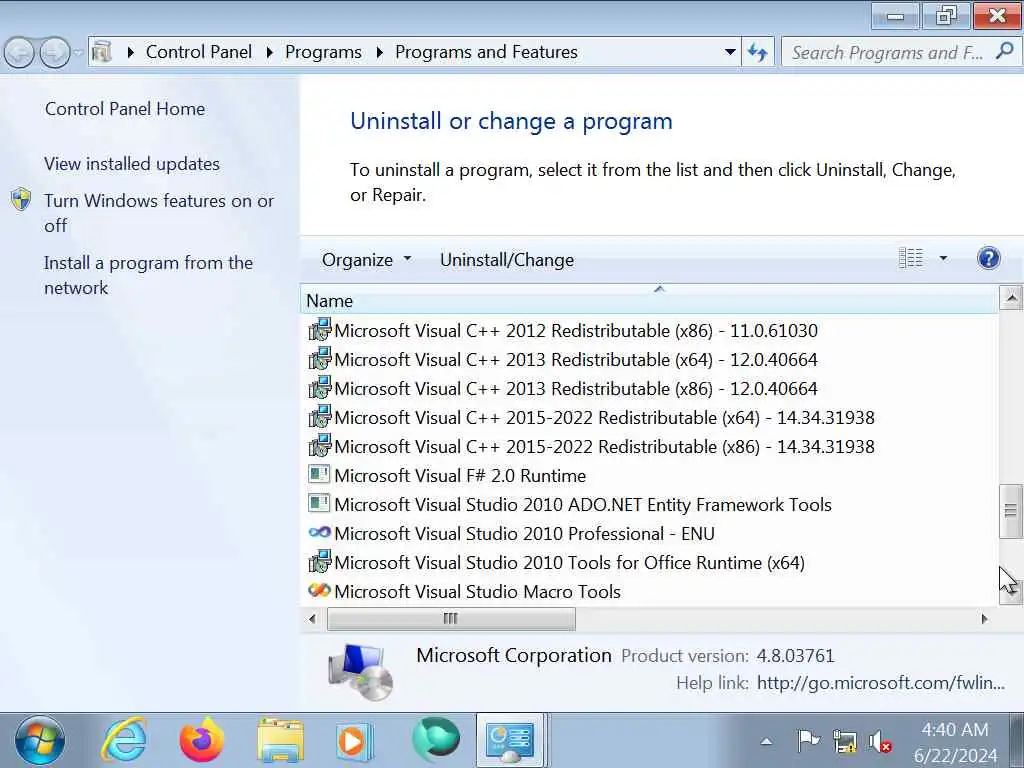Expand arrow after Programs breadcrumb

point(379,52)
